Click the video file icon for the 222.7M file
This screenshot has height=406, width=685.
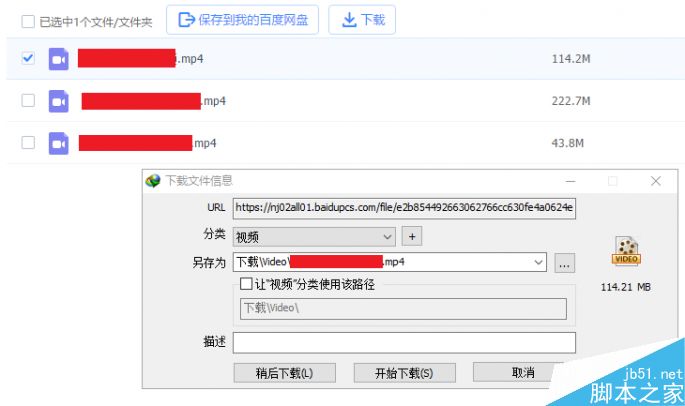pos(59,101)
